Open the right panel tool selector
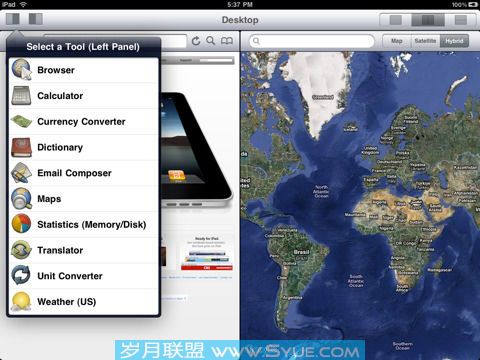This screenshot has width=480, height=360. point(36,19)
